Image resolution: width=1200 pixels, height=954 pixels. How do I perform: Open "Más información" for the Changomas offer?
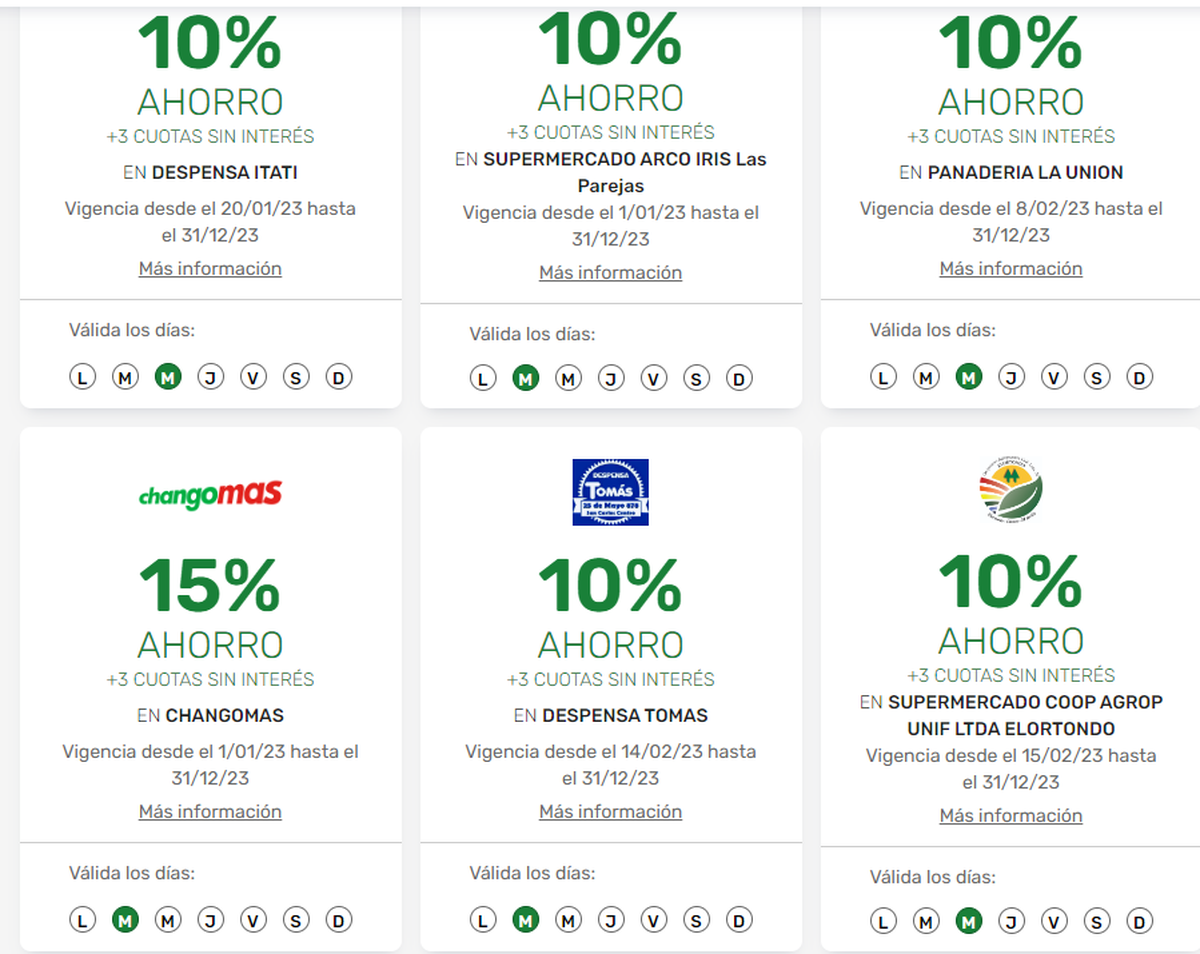pyautogui.click(x=210, y=812)
